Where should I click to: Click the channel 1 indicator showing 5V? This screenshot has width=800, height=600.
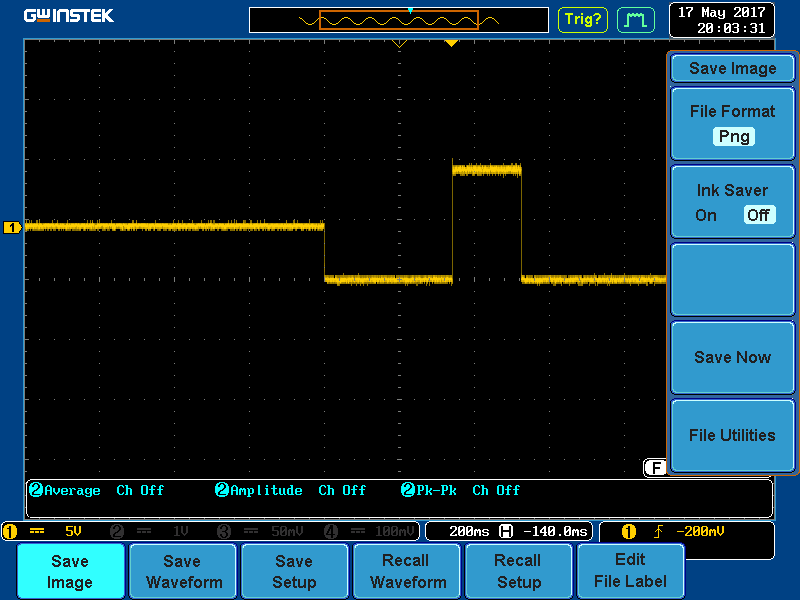point(43,532)
